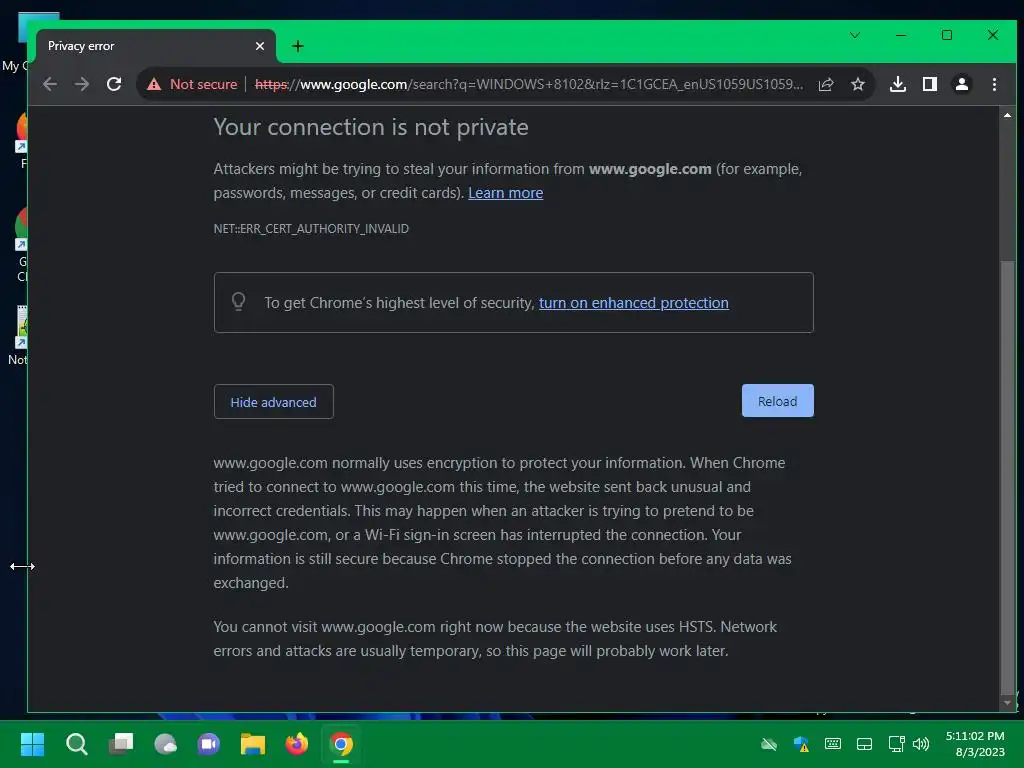Open Chrome downloads icon
The height and width of the screenshot is (768, 1024).
898,84
